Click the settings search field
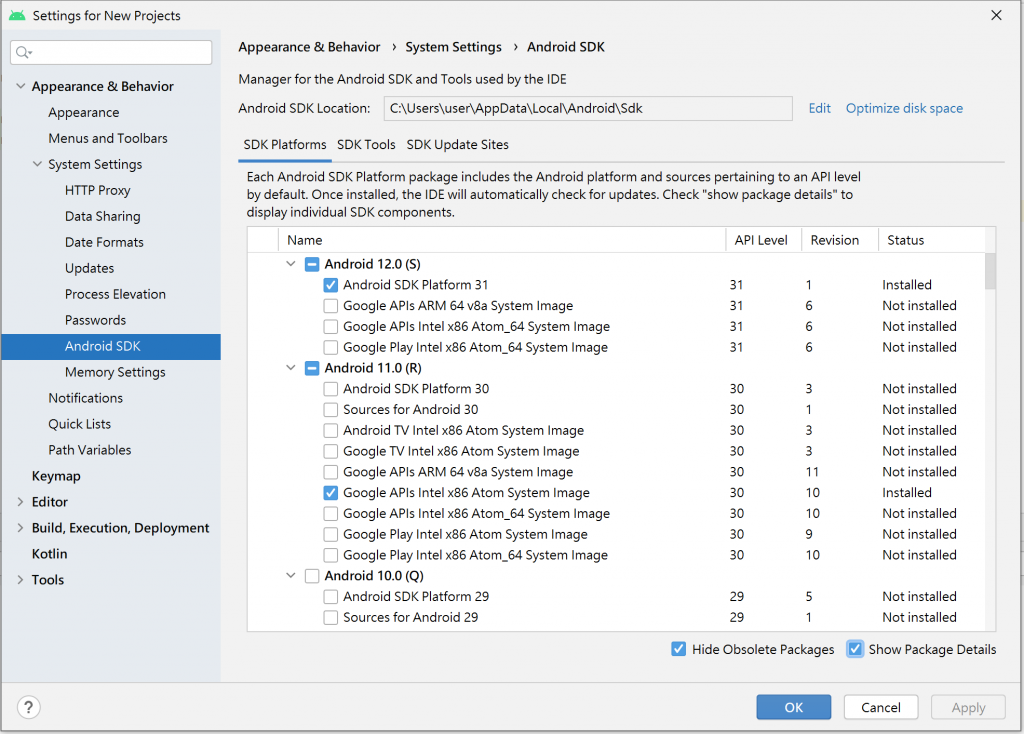The image size is (1024, 734). tap(120, 53)
